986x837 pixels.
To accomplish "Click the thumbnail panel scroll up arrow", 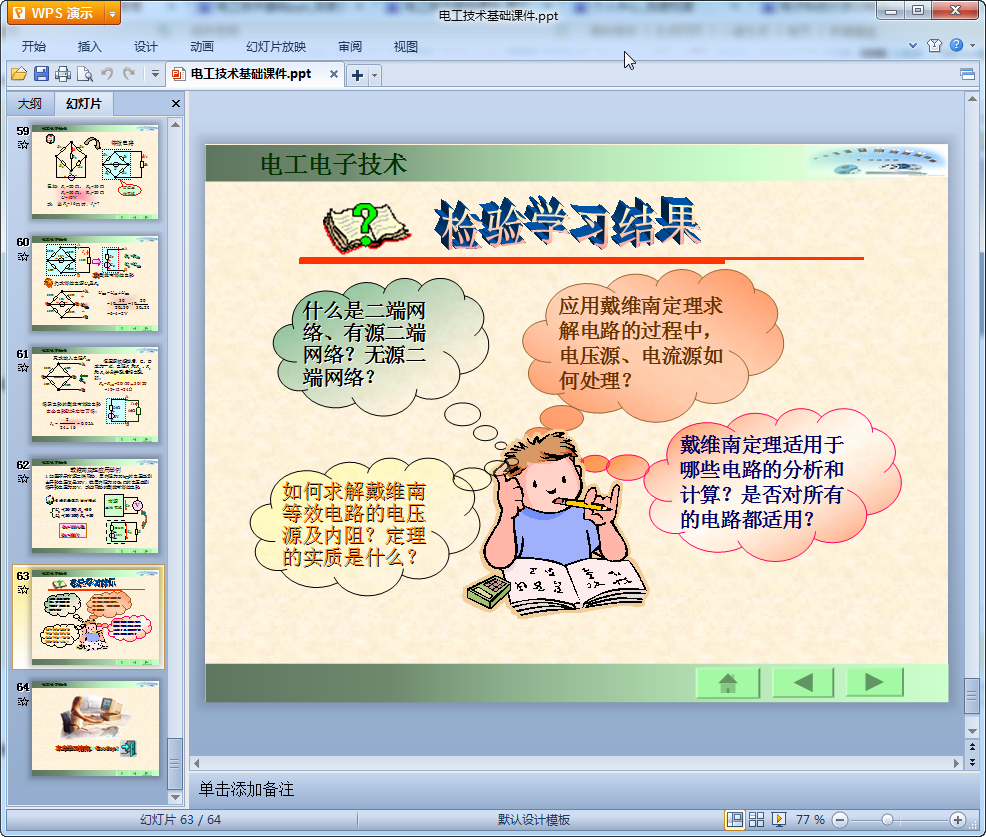I will (x=175, y=125).
